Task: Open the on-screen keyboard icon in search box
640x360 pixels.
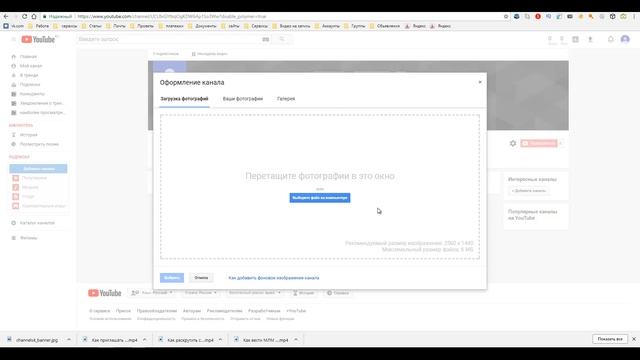Action: pos(266,39)
